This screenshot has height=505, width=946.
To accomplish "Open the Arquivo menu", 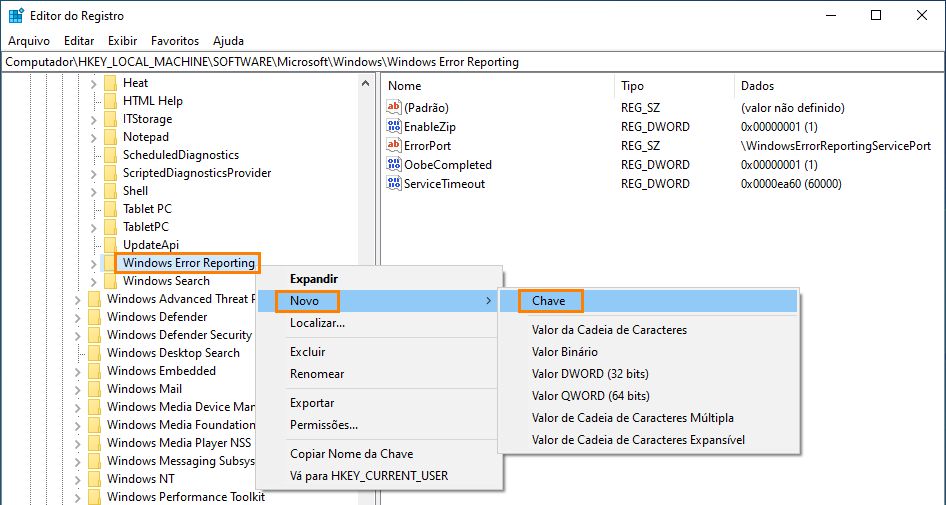I will click(29, 41).
